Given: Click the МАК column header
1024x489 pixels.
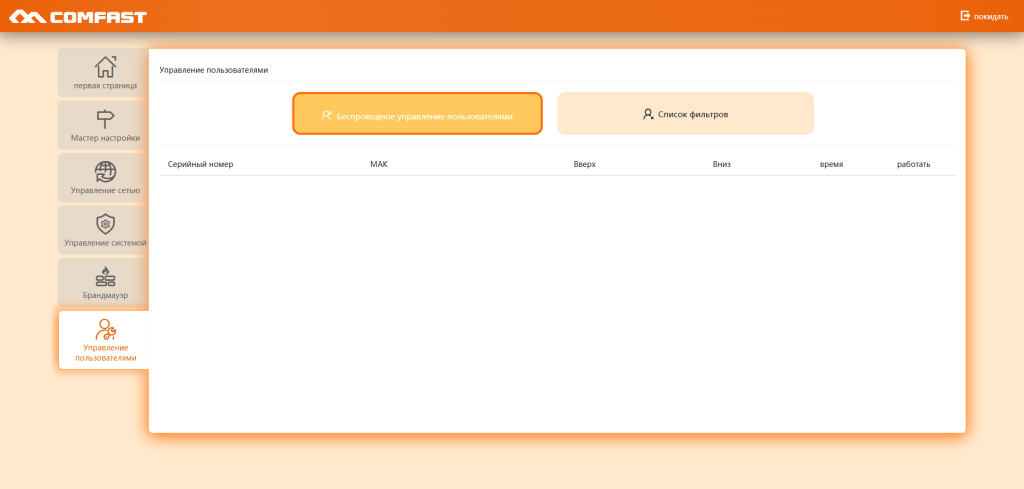Looking at the screenshot, I should (x=378, y=164).
